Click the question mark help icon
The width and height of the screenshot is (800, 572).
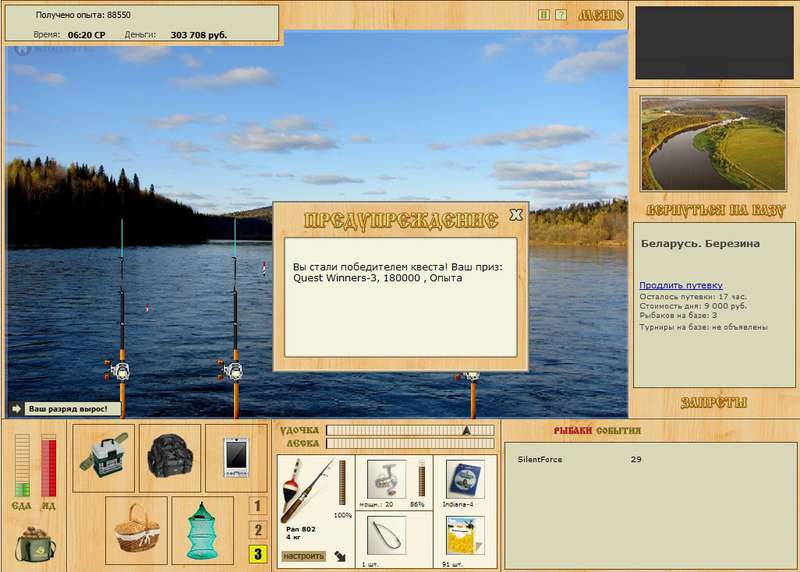(561, 15)
